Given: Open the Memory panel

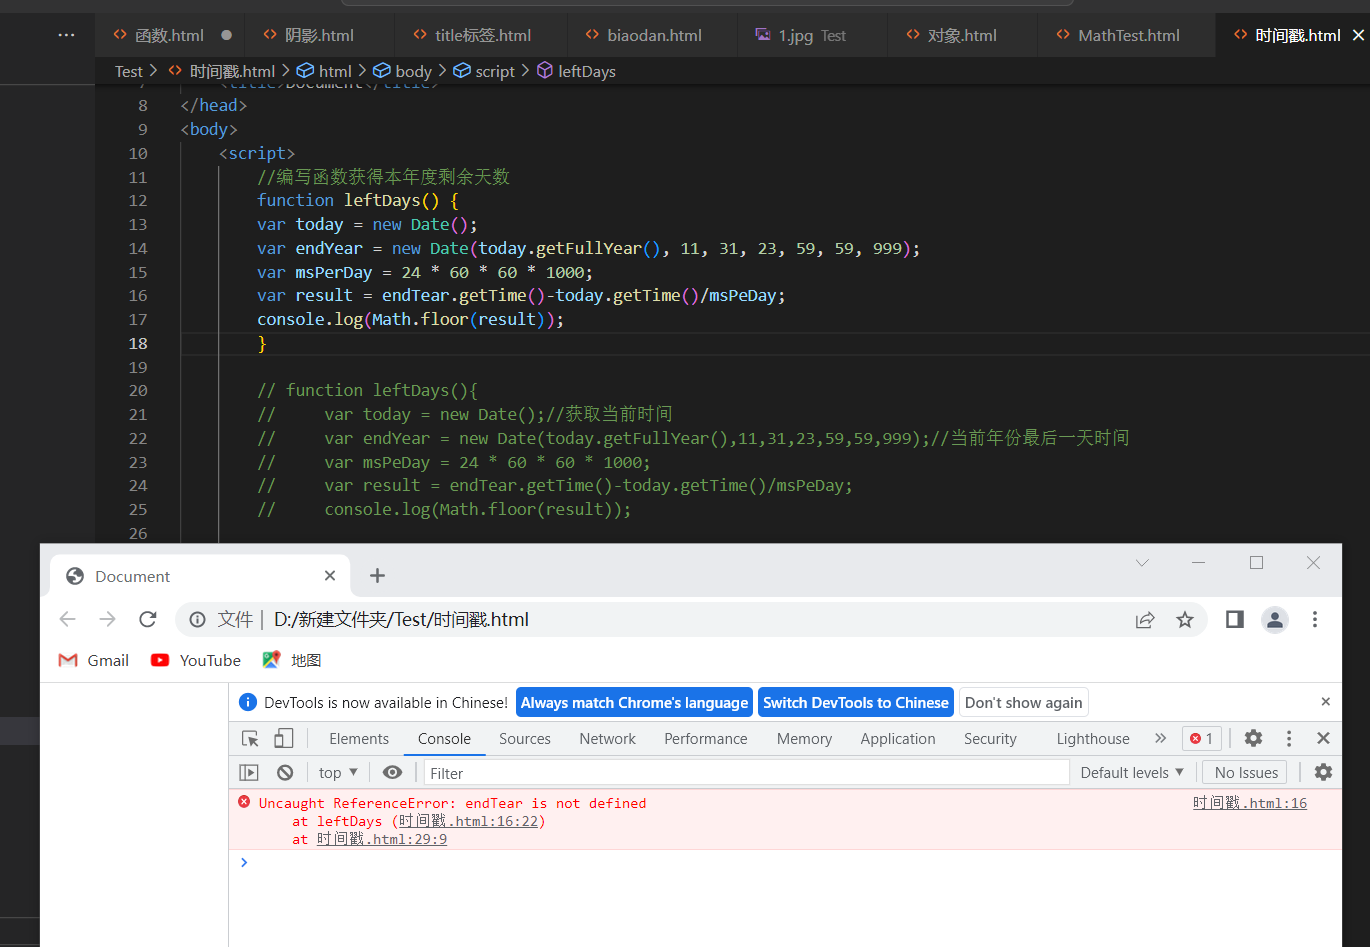Looking at the screenshot, I should [804, 739].
